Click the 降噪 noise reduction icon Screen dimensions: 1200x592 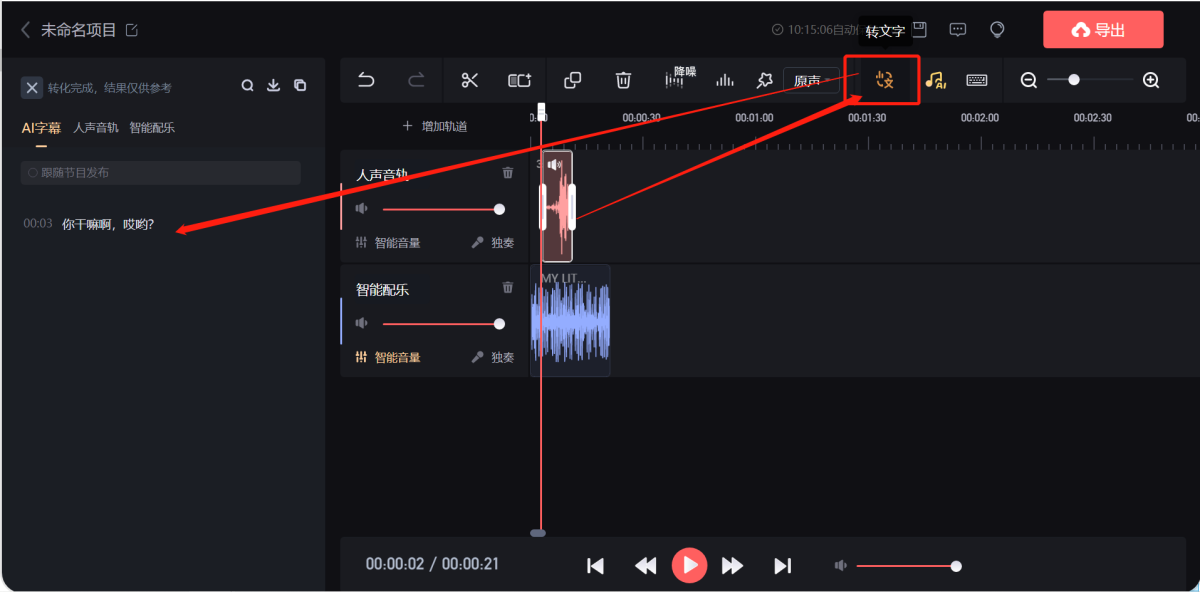(x=675, y=81)
